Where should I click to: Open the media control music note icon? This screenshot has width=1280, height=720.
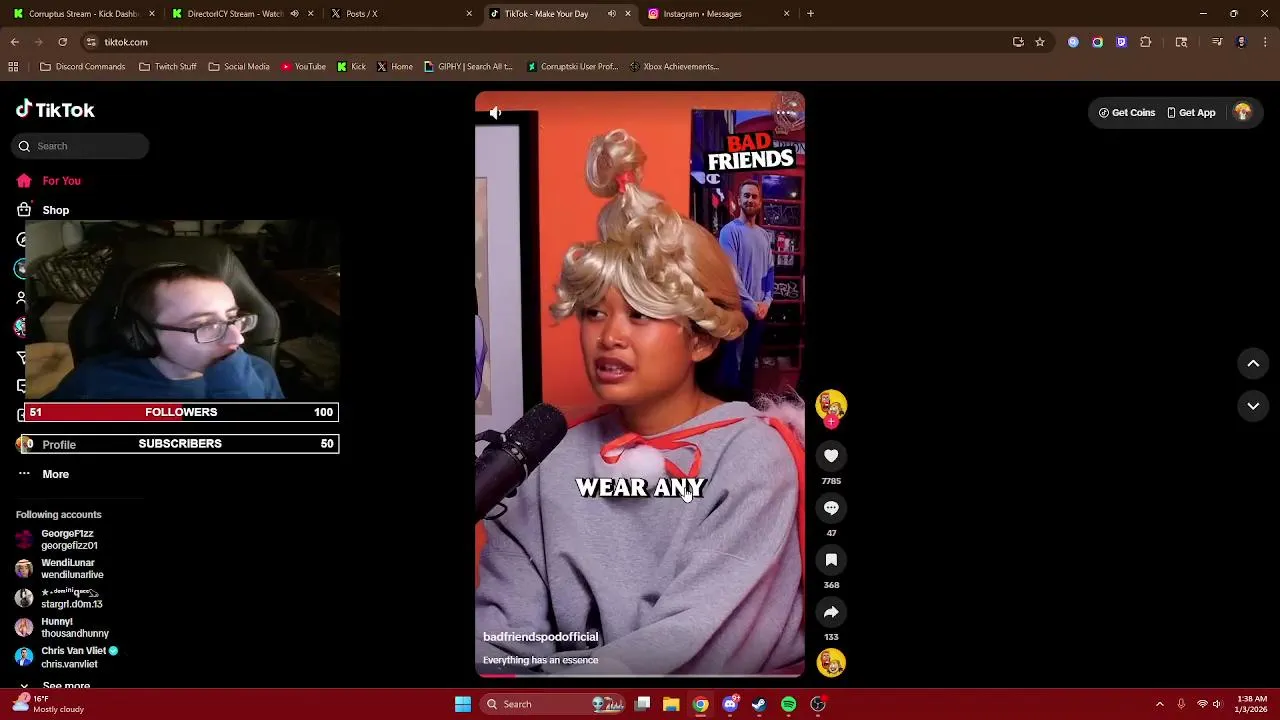point(1217,42)
